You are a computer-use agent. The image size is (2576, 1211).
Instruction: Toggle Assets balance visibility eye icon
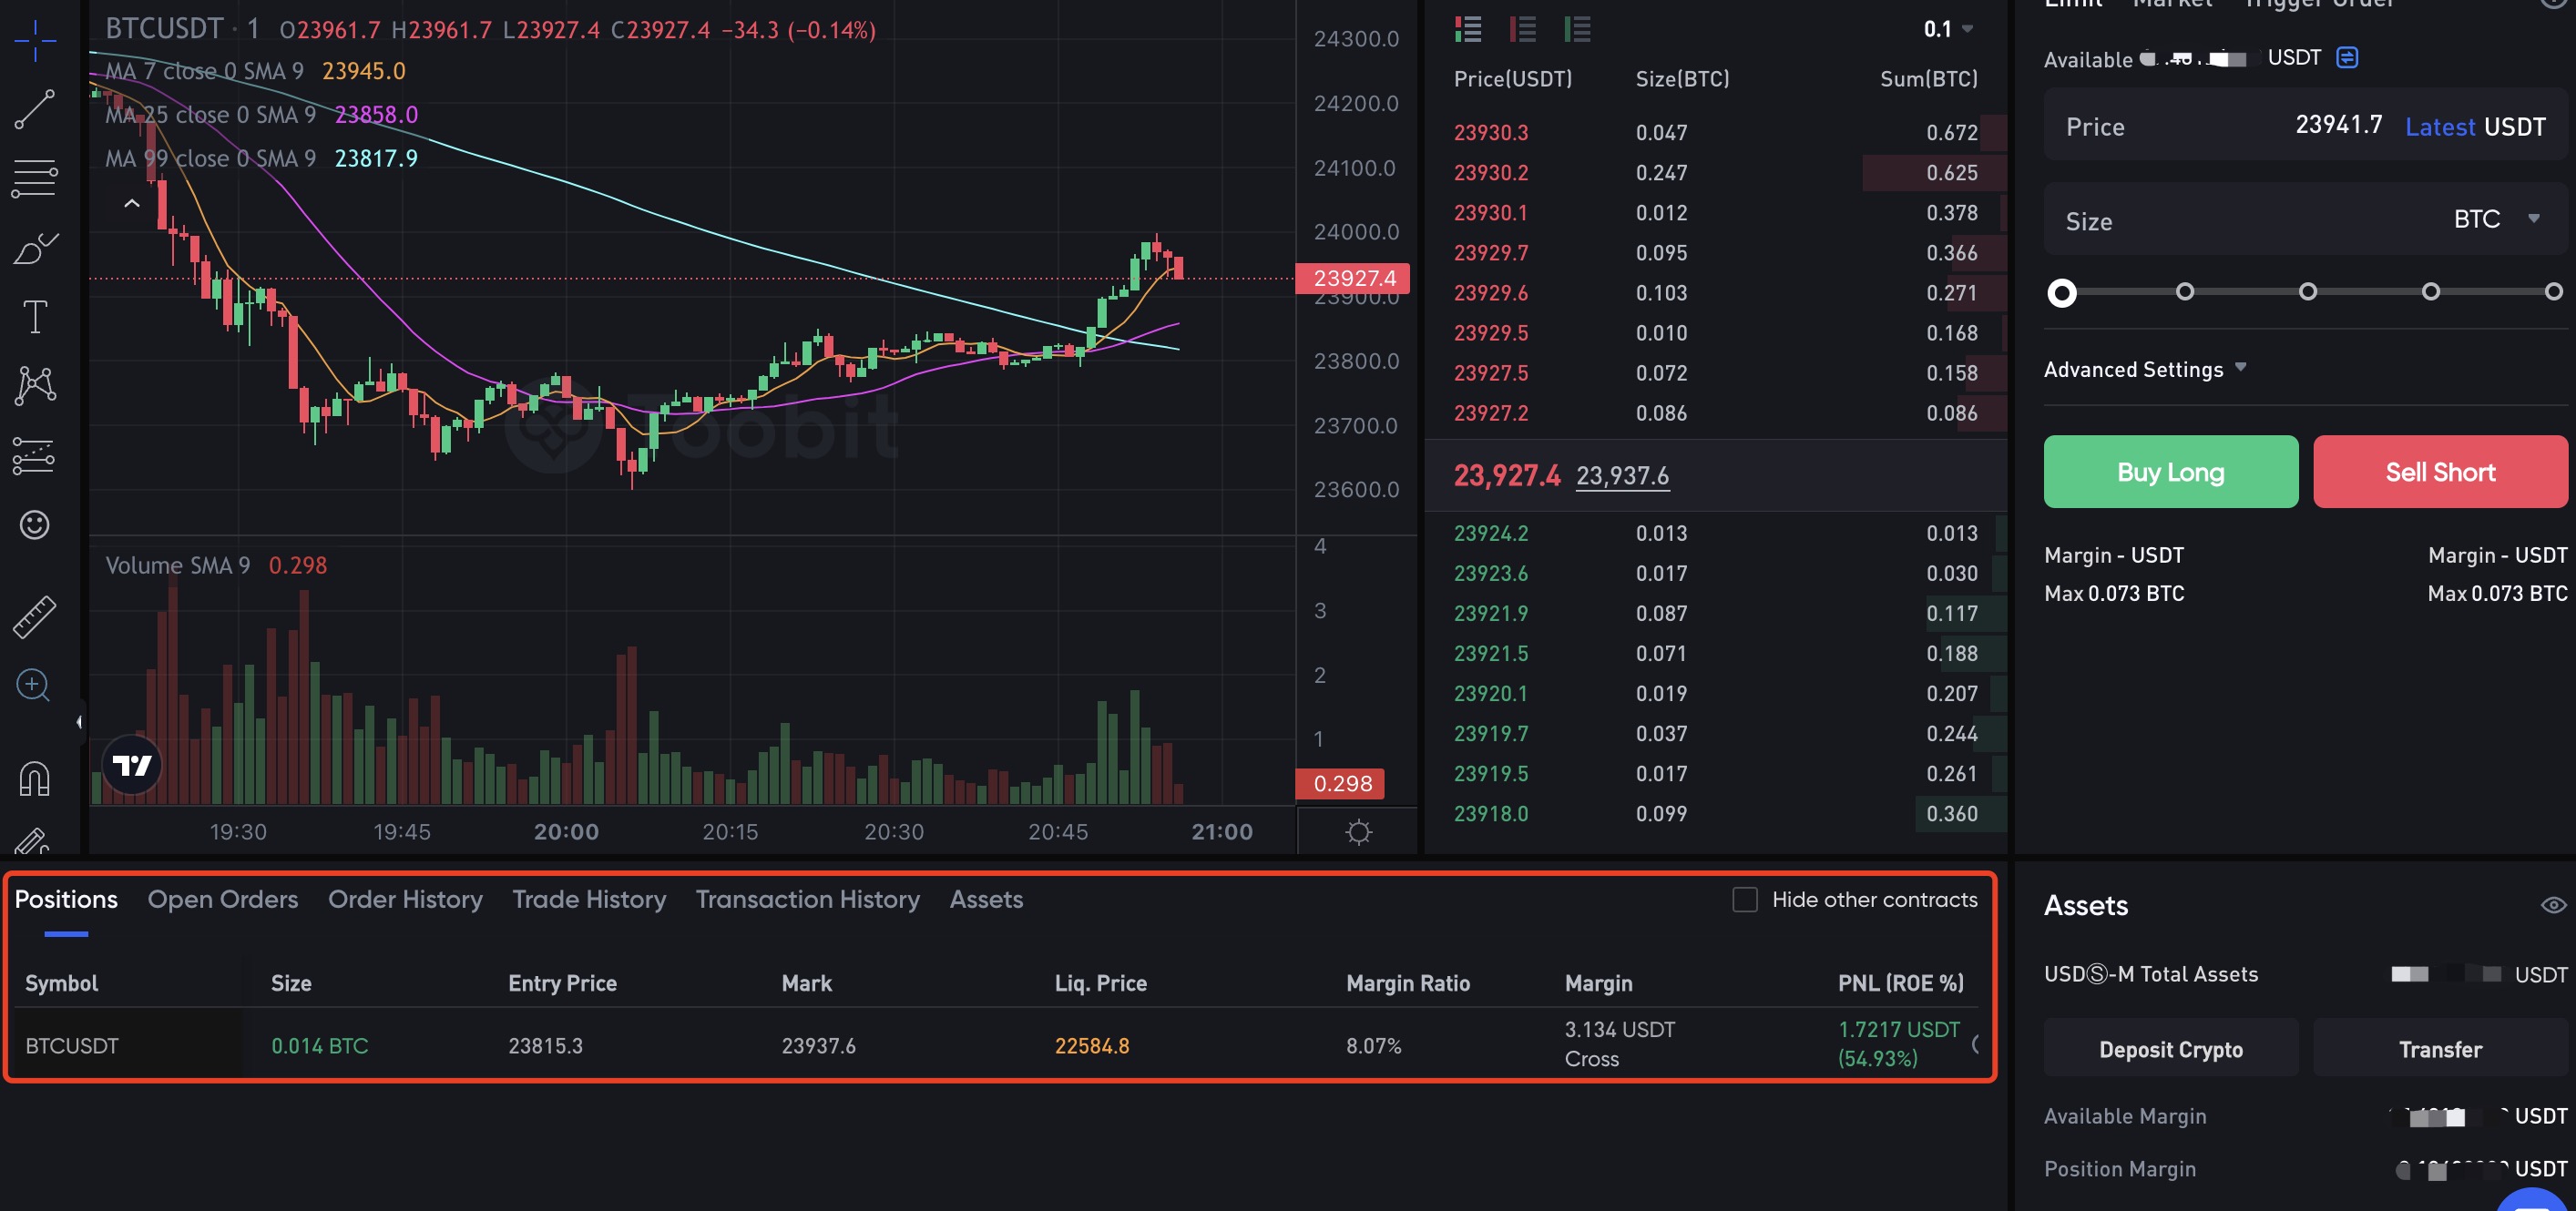click(x=2552, y=905)
